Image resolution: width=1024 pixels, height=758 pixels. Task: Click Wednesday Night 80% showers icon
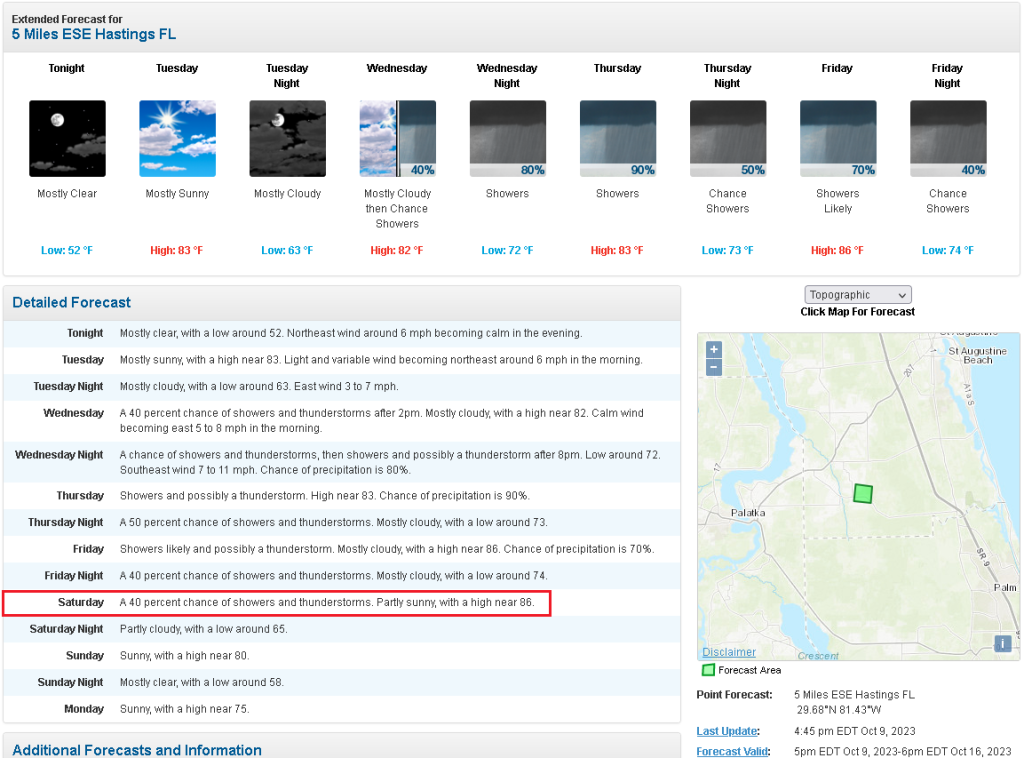(507, 138)
